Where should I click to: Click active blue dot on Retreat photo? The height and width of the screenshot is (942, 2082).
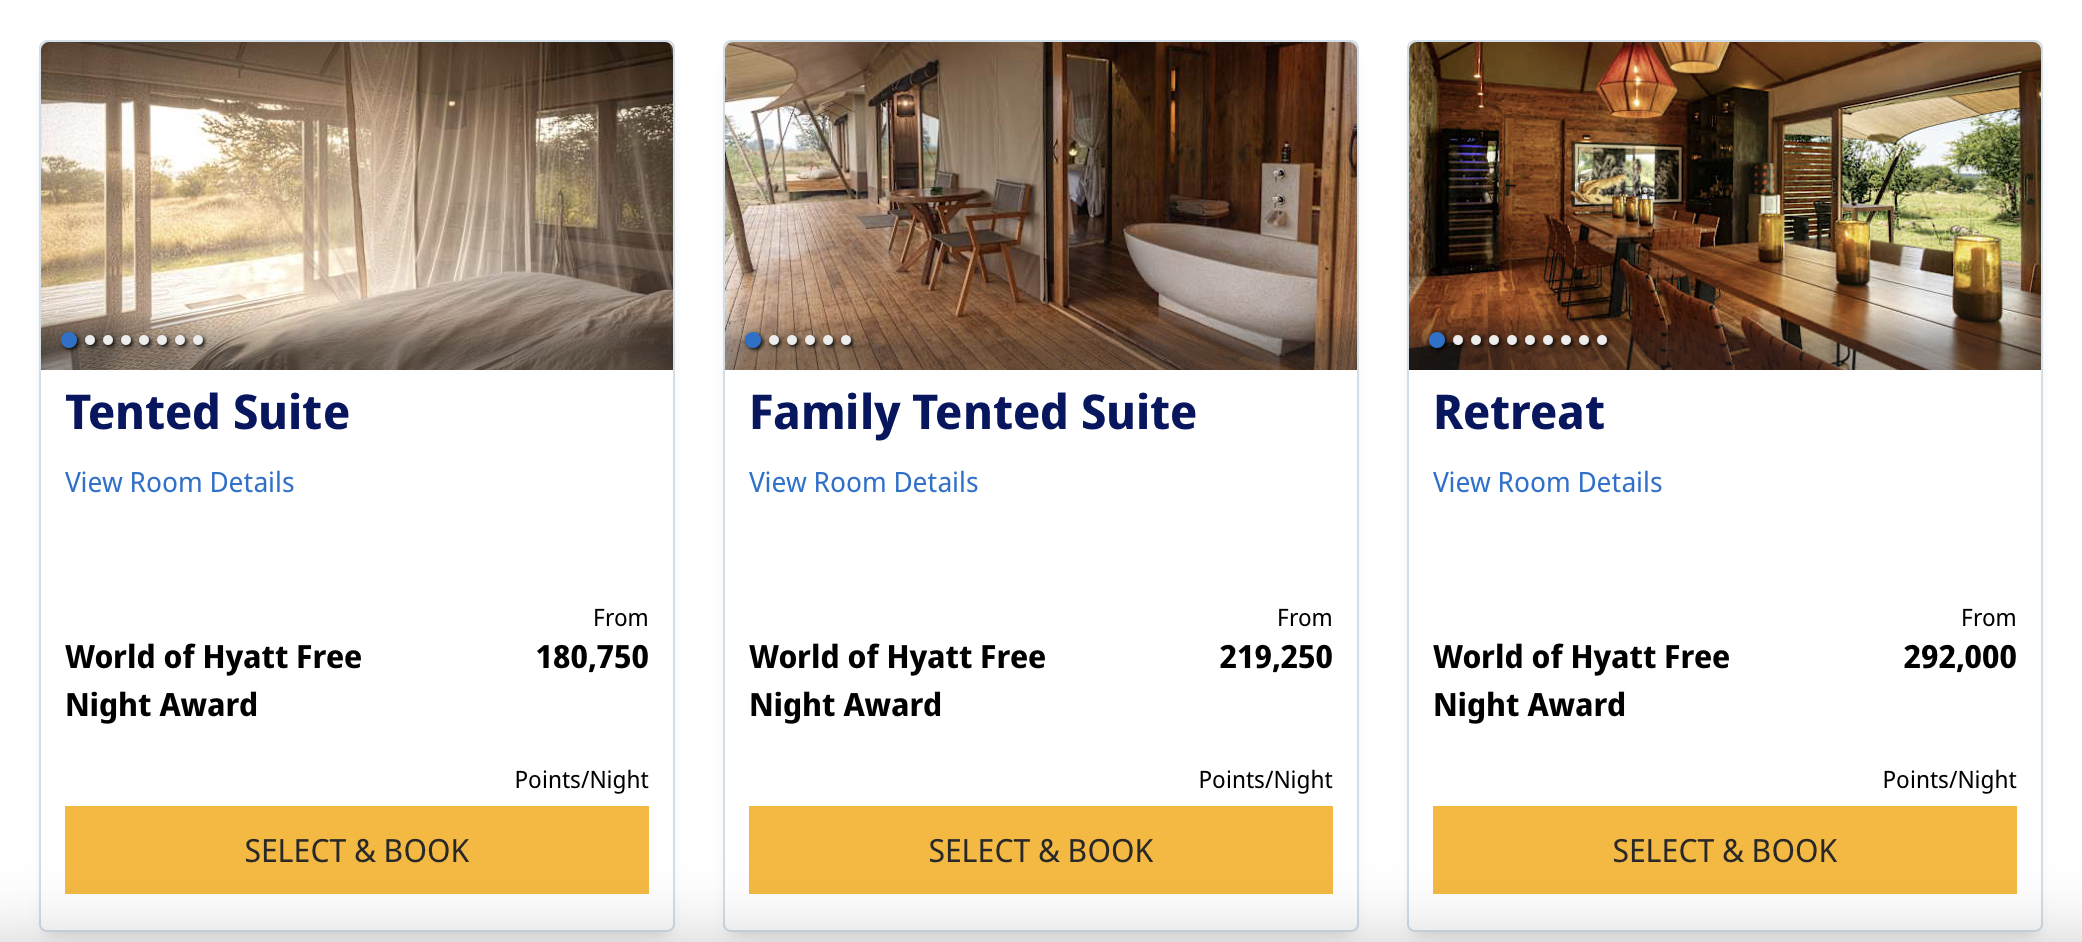1437,340
